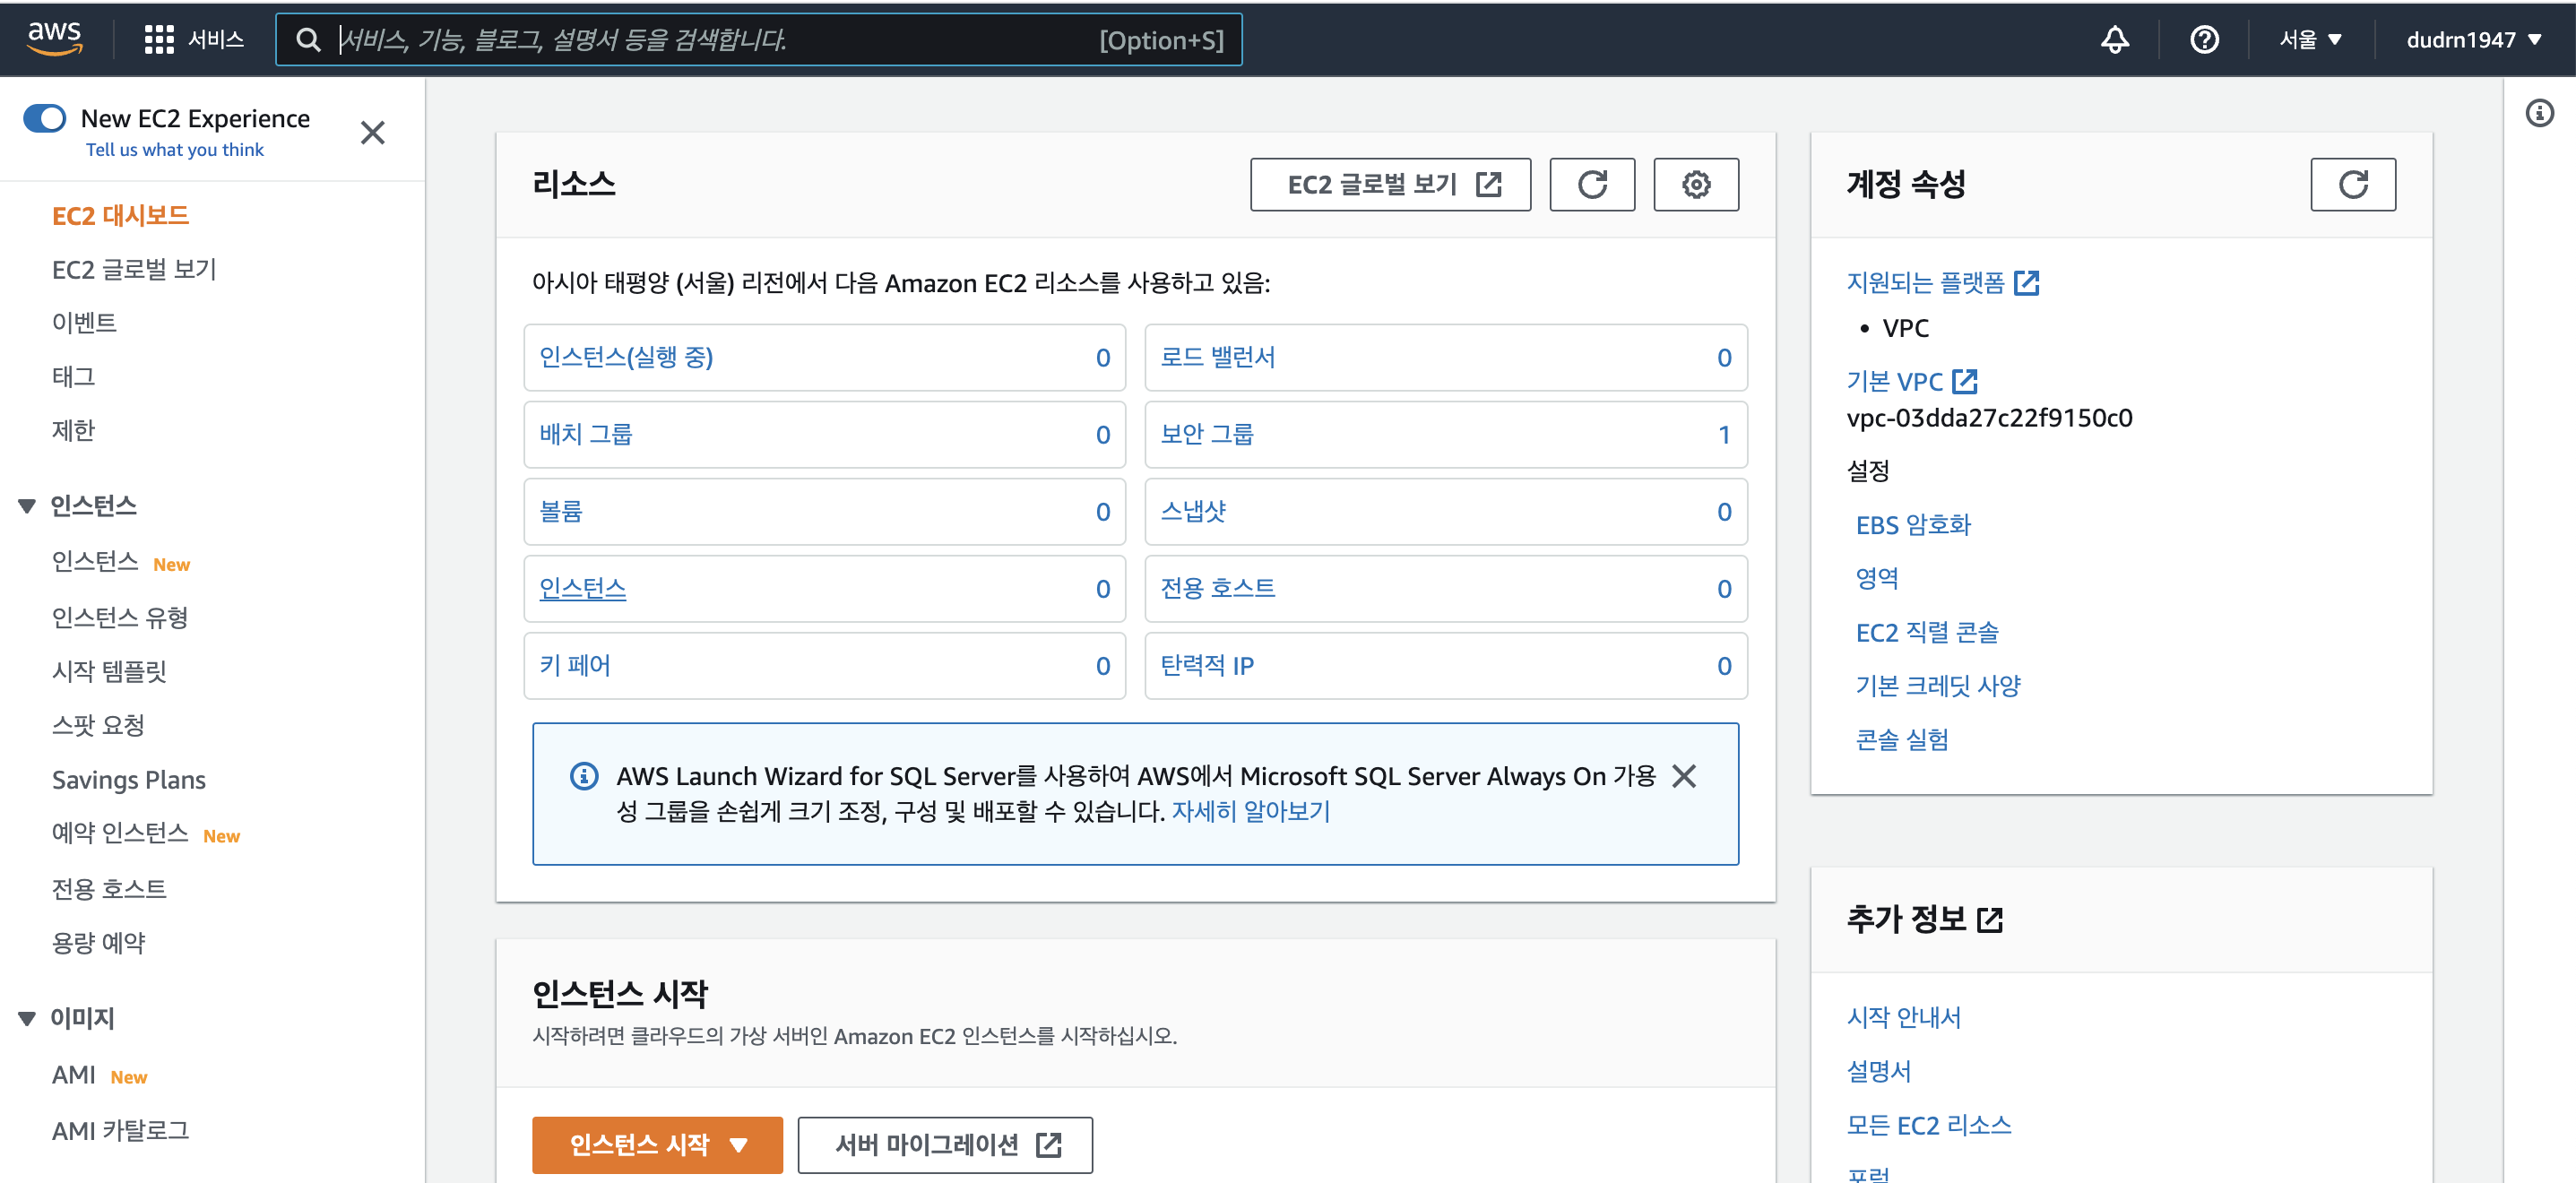Open the services grid menu icon
This screenshot has height=1183, width=2576.
[x=158, y=39]
